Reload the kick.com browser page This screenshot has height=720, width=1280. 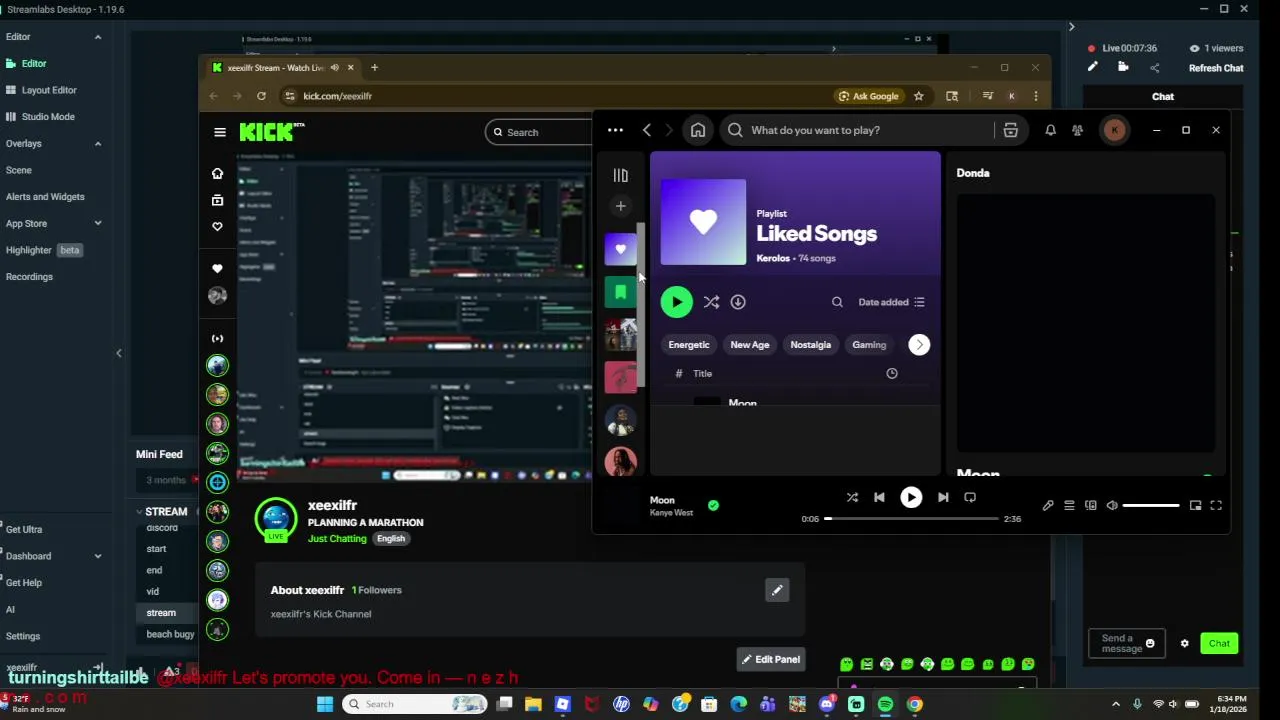click(261, 96)
